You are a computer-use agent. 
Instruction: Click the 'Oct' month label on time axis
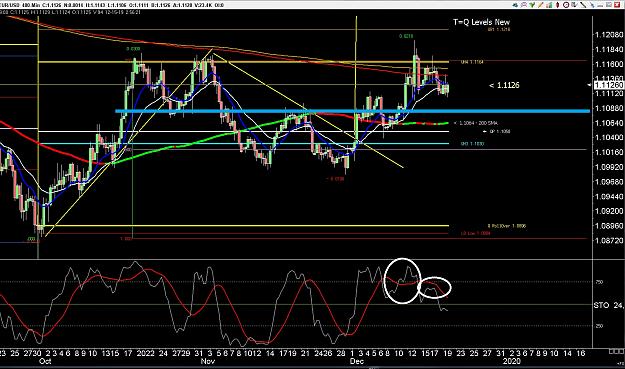click(x=45, y=361)
